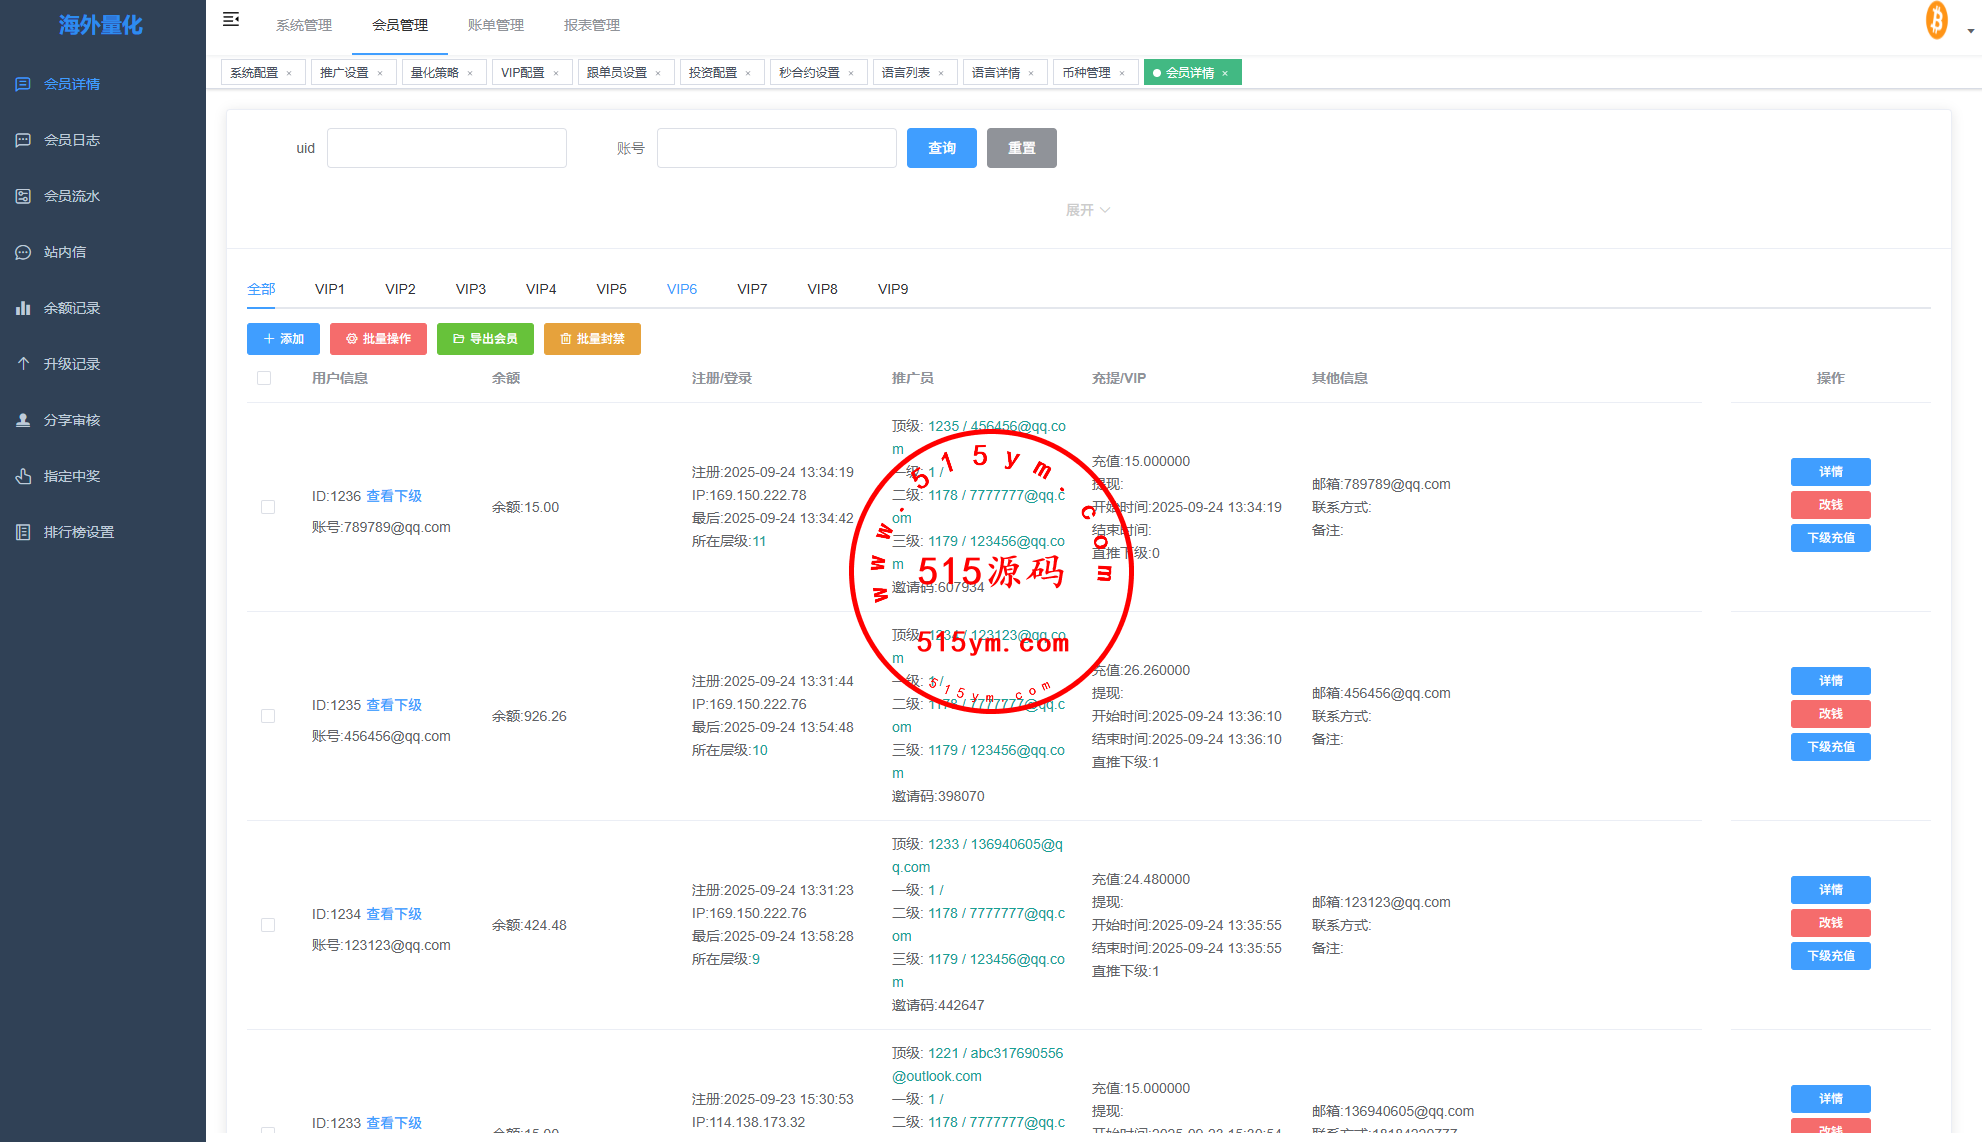Toggle the select-all checkbox in the table header
1982x1142 pixels.
264,378
